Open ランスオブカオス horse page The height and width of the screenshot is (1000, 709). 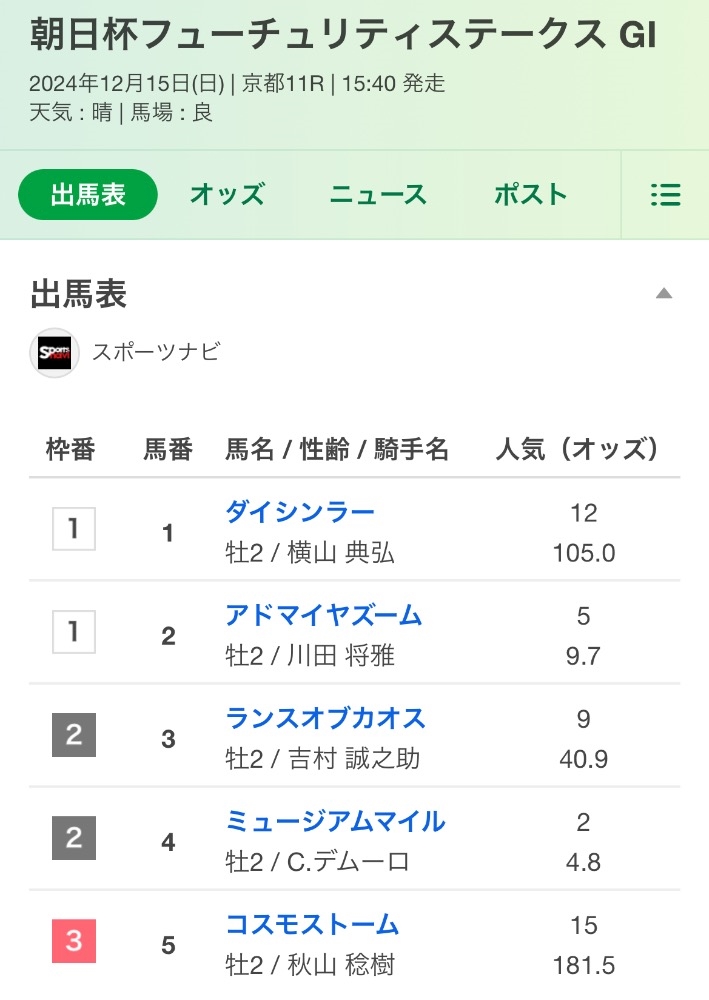[x=326, y=718]
